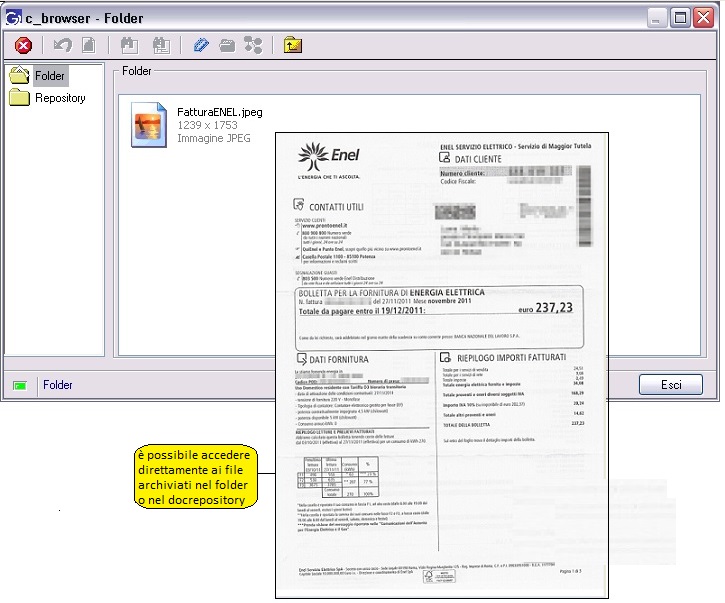Screen dimensions: 725x603
Task: Click the Esci button
Action: click(x=670, y=385)
